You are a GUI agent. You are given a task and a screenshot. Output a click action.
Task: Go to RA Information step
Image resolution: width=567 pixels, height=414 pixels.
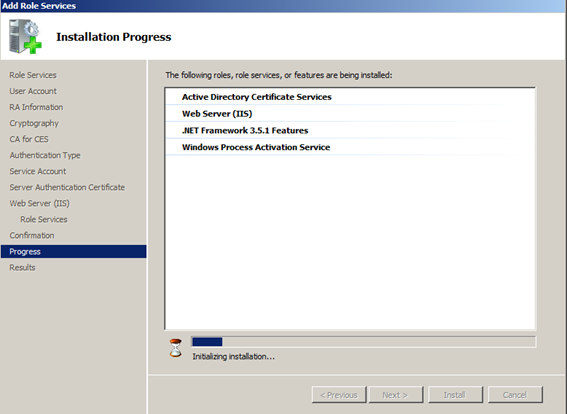(36, 107)
